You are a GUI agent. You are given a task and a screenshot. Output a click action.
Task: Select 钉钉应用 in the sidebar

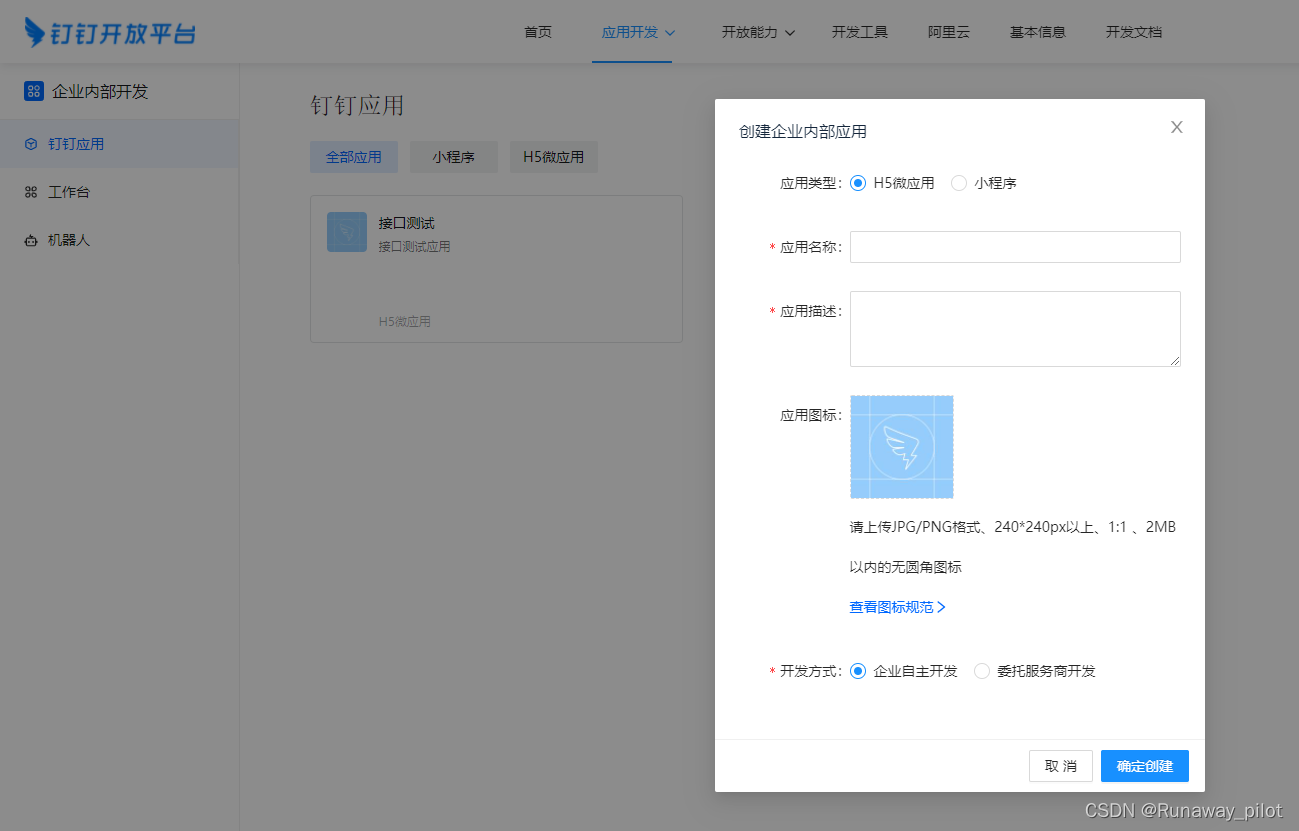(x=120, y=144)
